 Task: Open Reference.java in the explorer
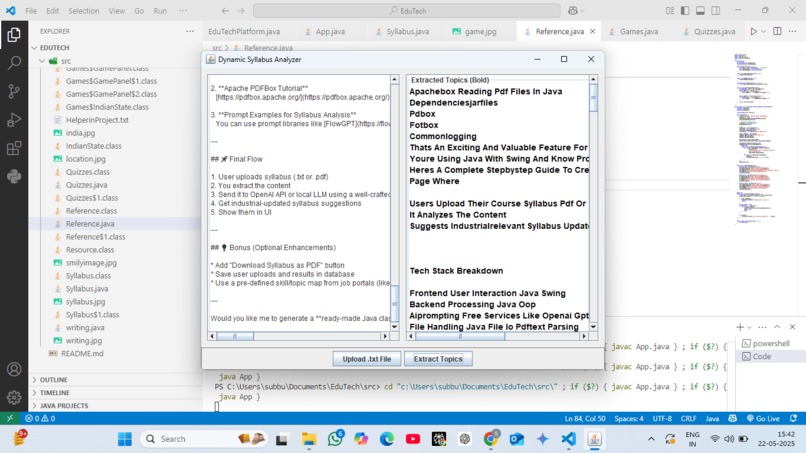pos(90,224)
